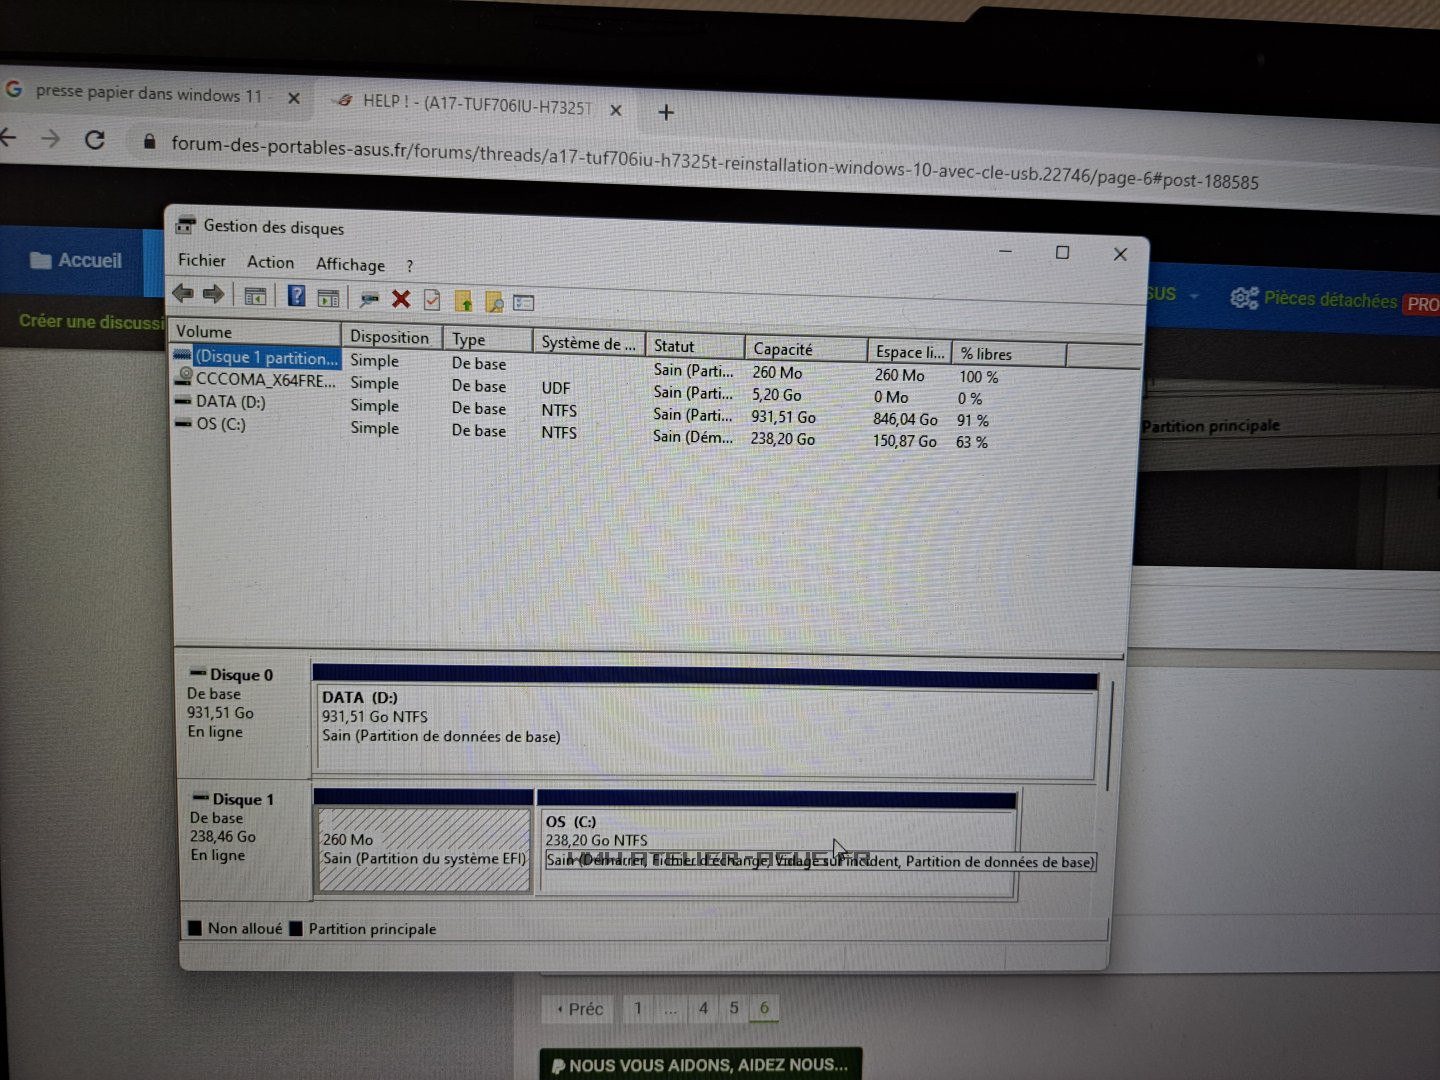The width and height of the screenshot is (1440, 1080).
Task: Click the show/hide console tree icon
Action: (x=256, y=296)
